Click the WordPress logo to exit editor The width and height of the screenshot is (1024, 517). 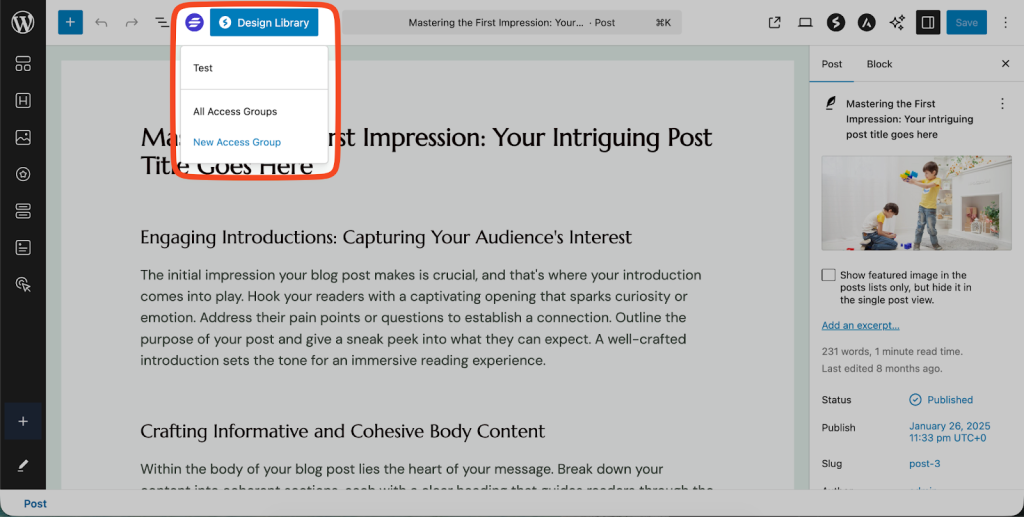point(22,22)
